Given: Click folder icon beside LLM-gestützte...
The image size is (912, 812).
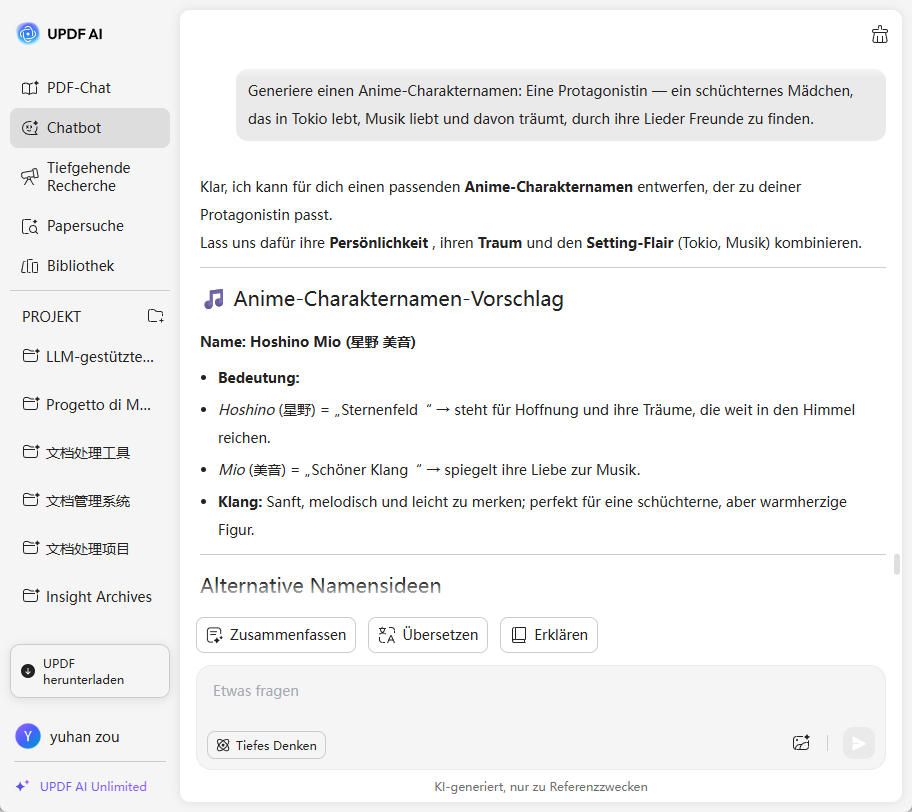Looking at the screenshot, I should click(31, 355).
